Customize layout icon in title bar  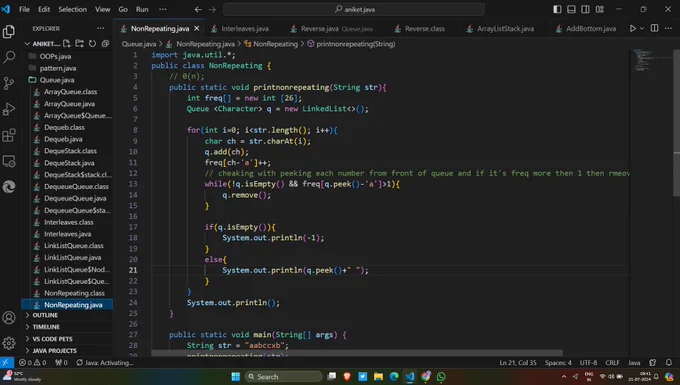[600, 9]
